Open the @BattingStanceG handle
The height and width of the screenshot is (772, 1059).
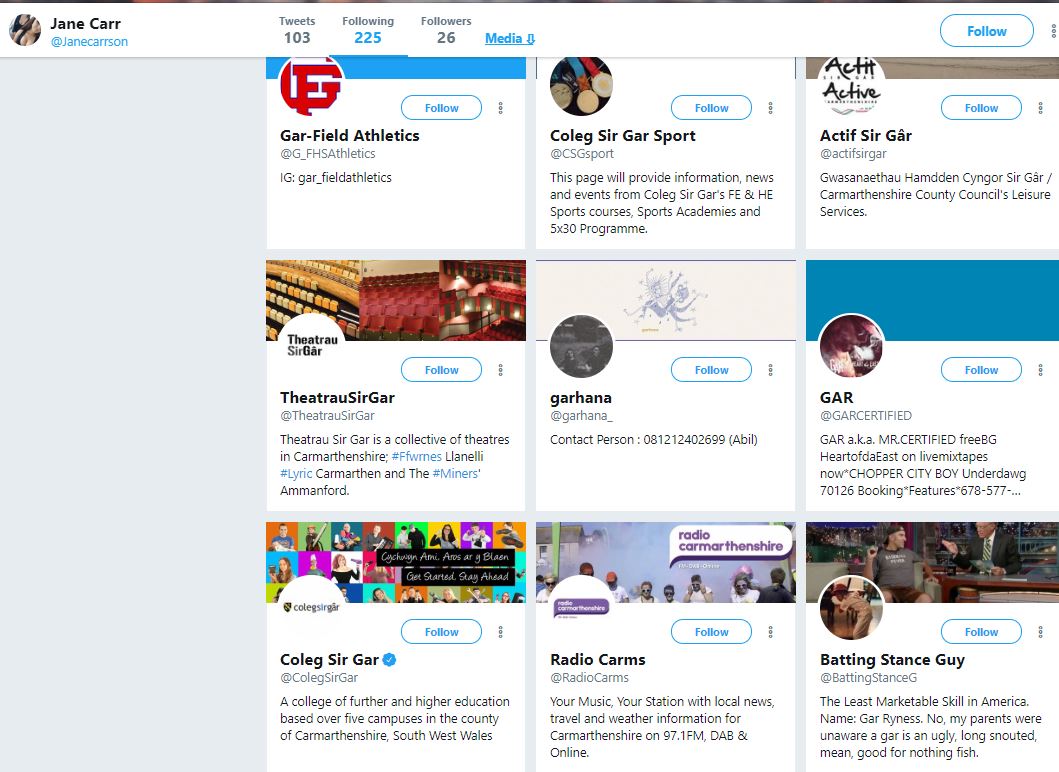(869, 678)
